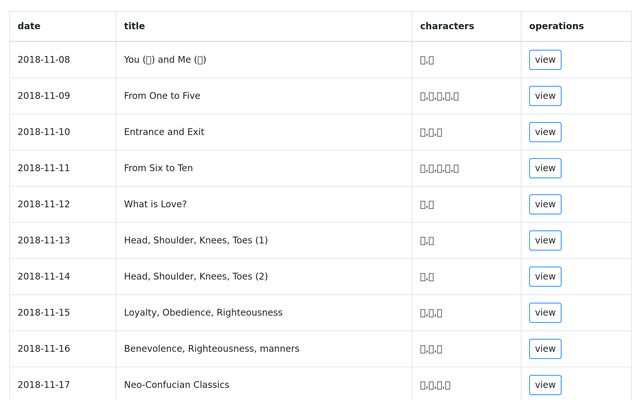Click view for Head, Shoulder, Knees, Toes (2)

pyautogui.click(x=545, y=276)
